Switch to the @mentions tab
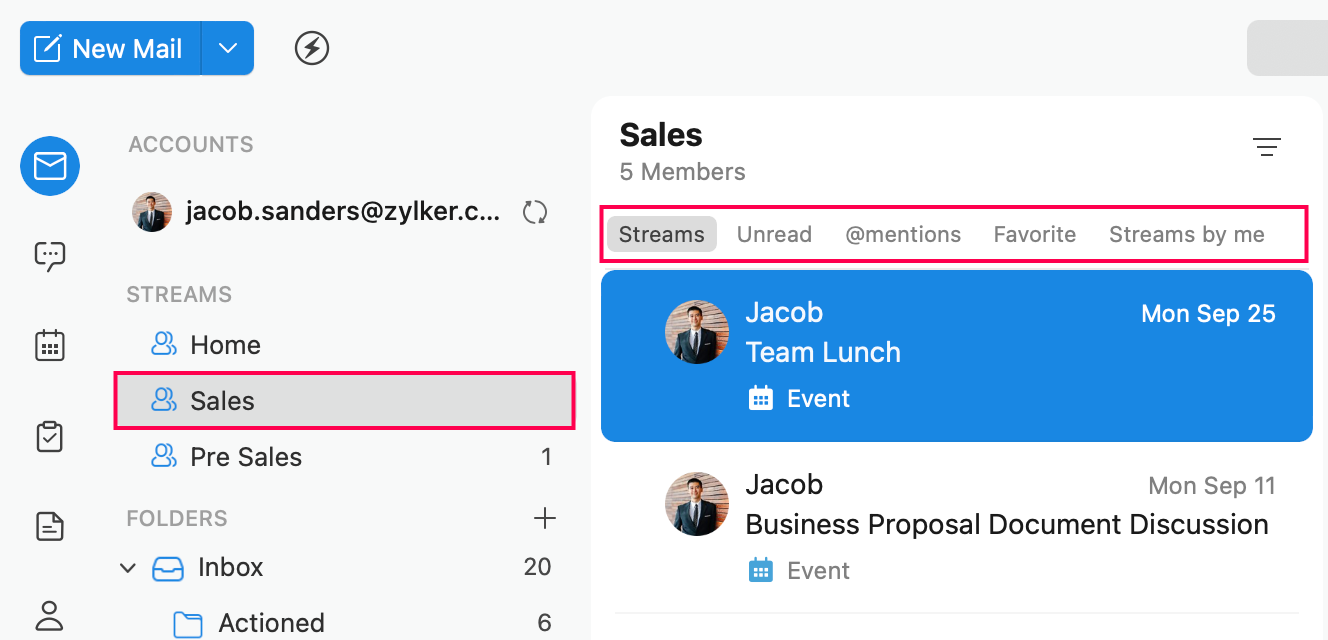This screenshot has width=1328, height=640. point(903,234)
